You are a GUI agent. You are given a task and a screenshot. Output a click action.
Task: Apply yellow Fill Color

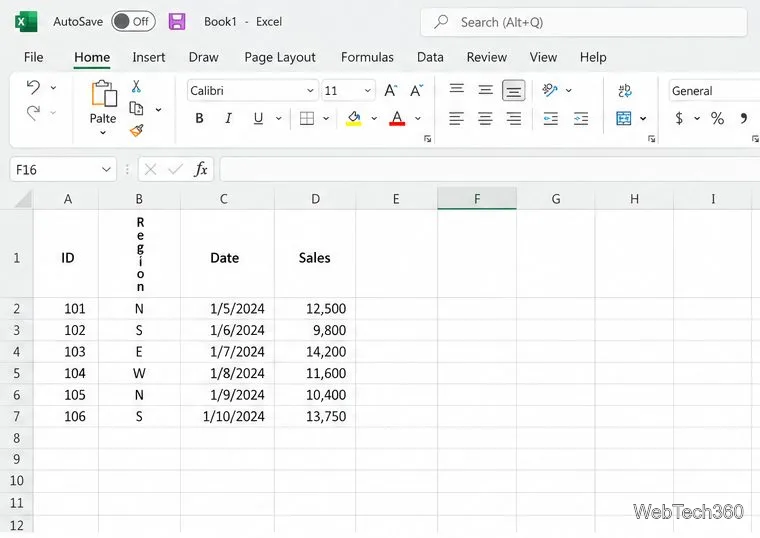coord(354,118)
